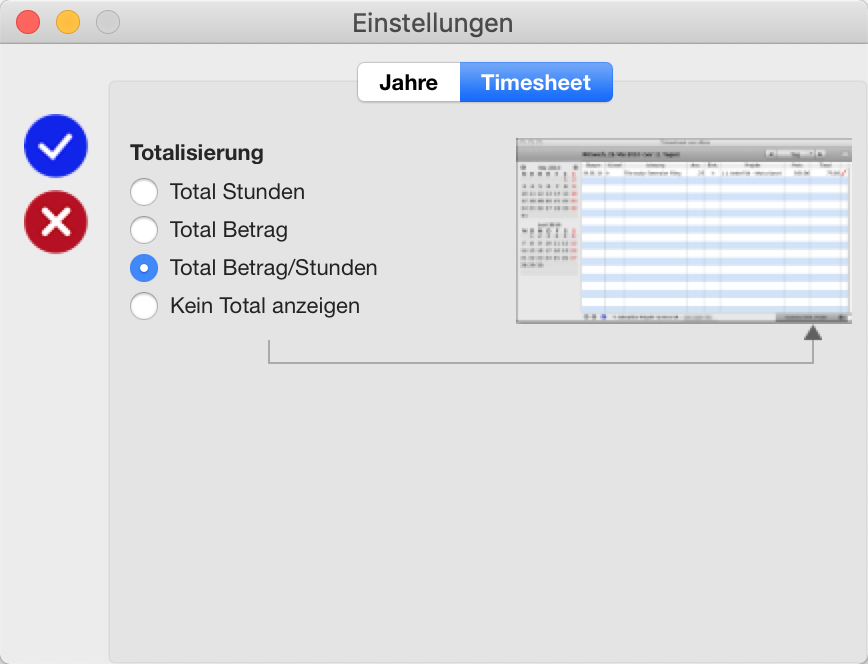
Task: Close the Einstellungen window
Action: [x=28, y=23]
